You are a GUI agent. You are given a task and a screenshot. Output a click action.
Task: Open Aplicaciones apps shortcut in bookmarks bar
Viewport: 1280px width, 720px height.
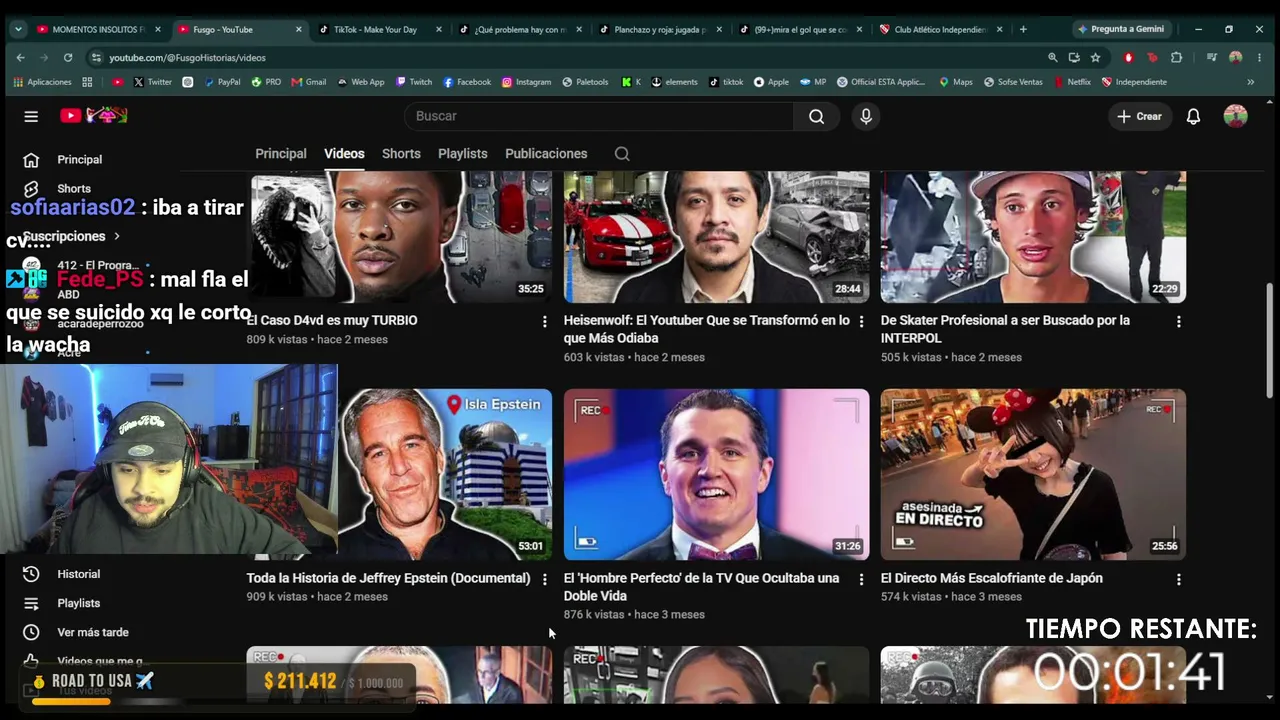[42, 82]
